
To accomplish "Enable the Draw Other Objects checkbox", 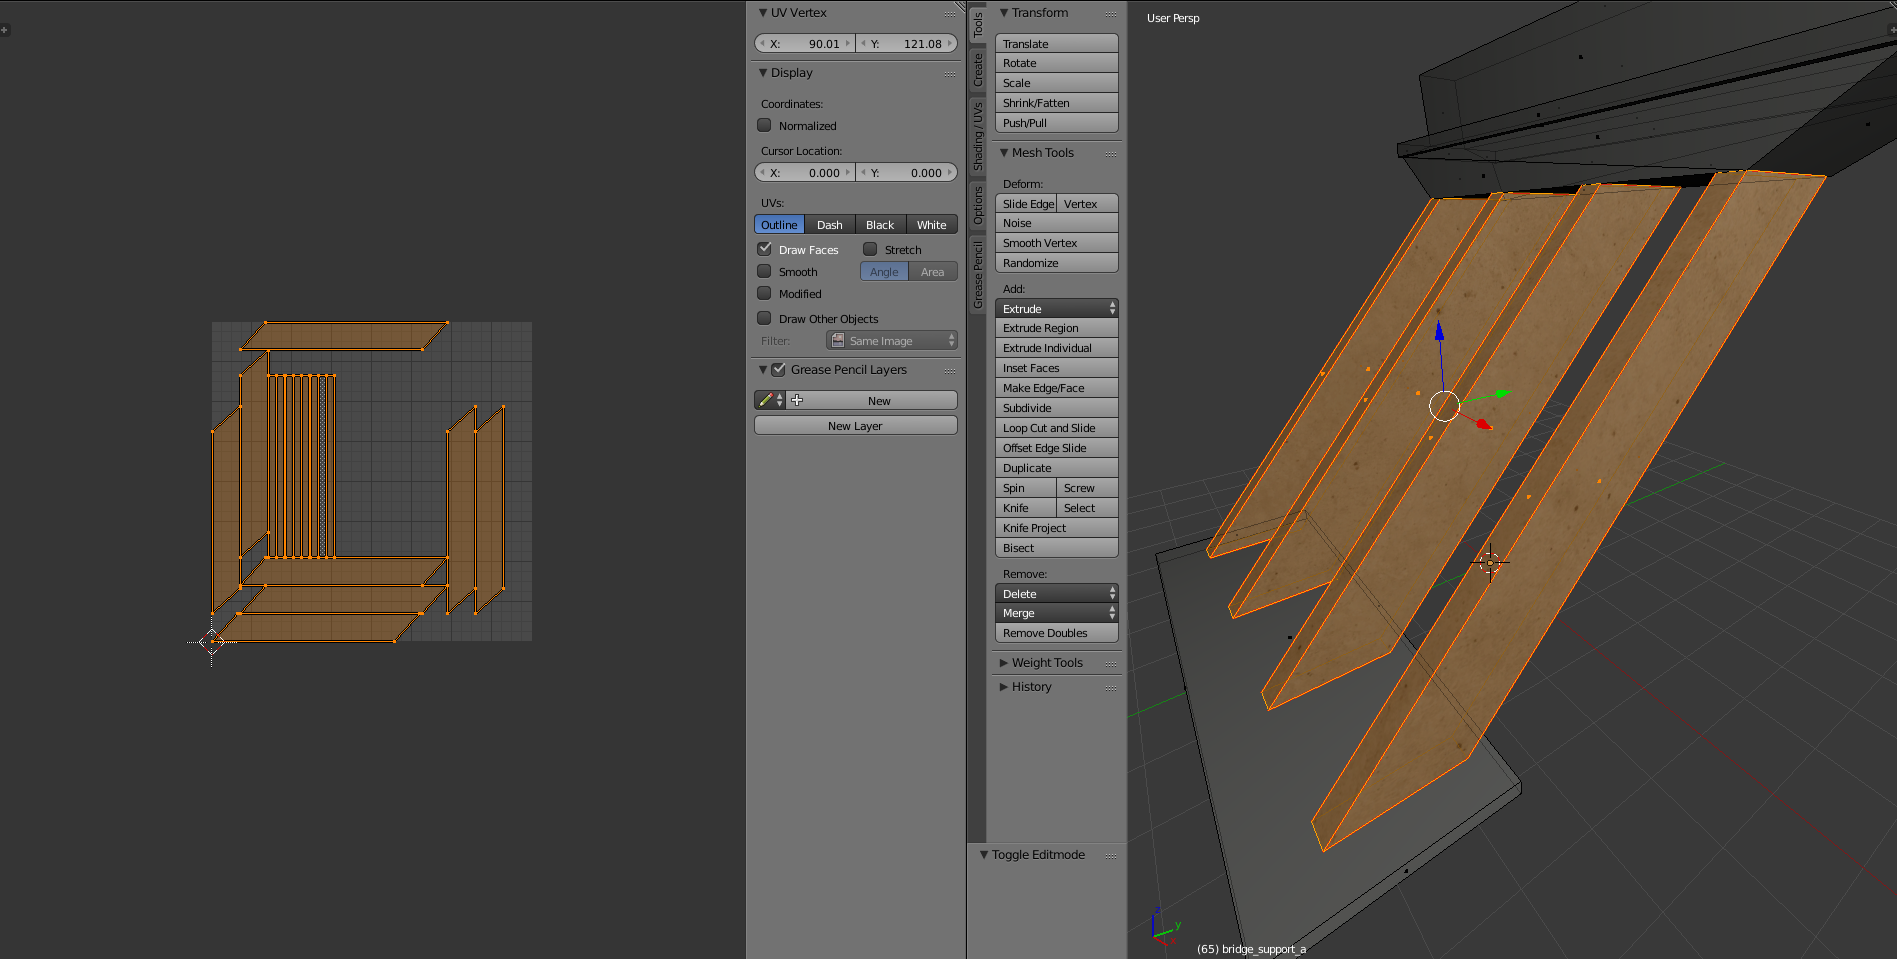I will pos(765,318).
